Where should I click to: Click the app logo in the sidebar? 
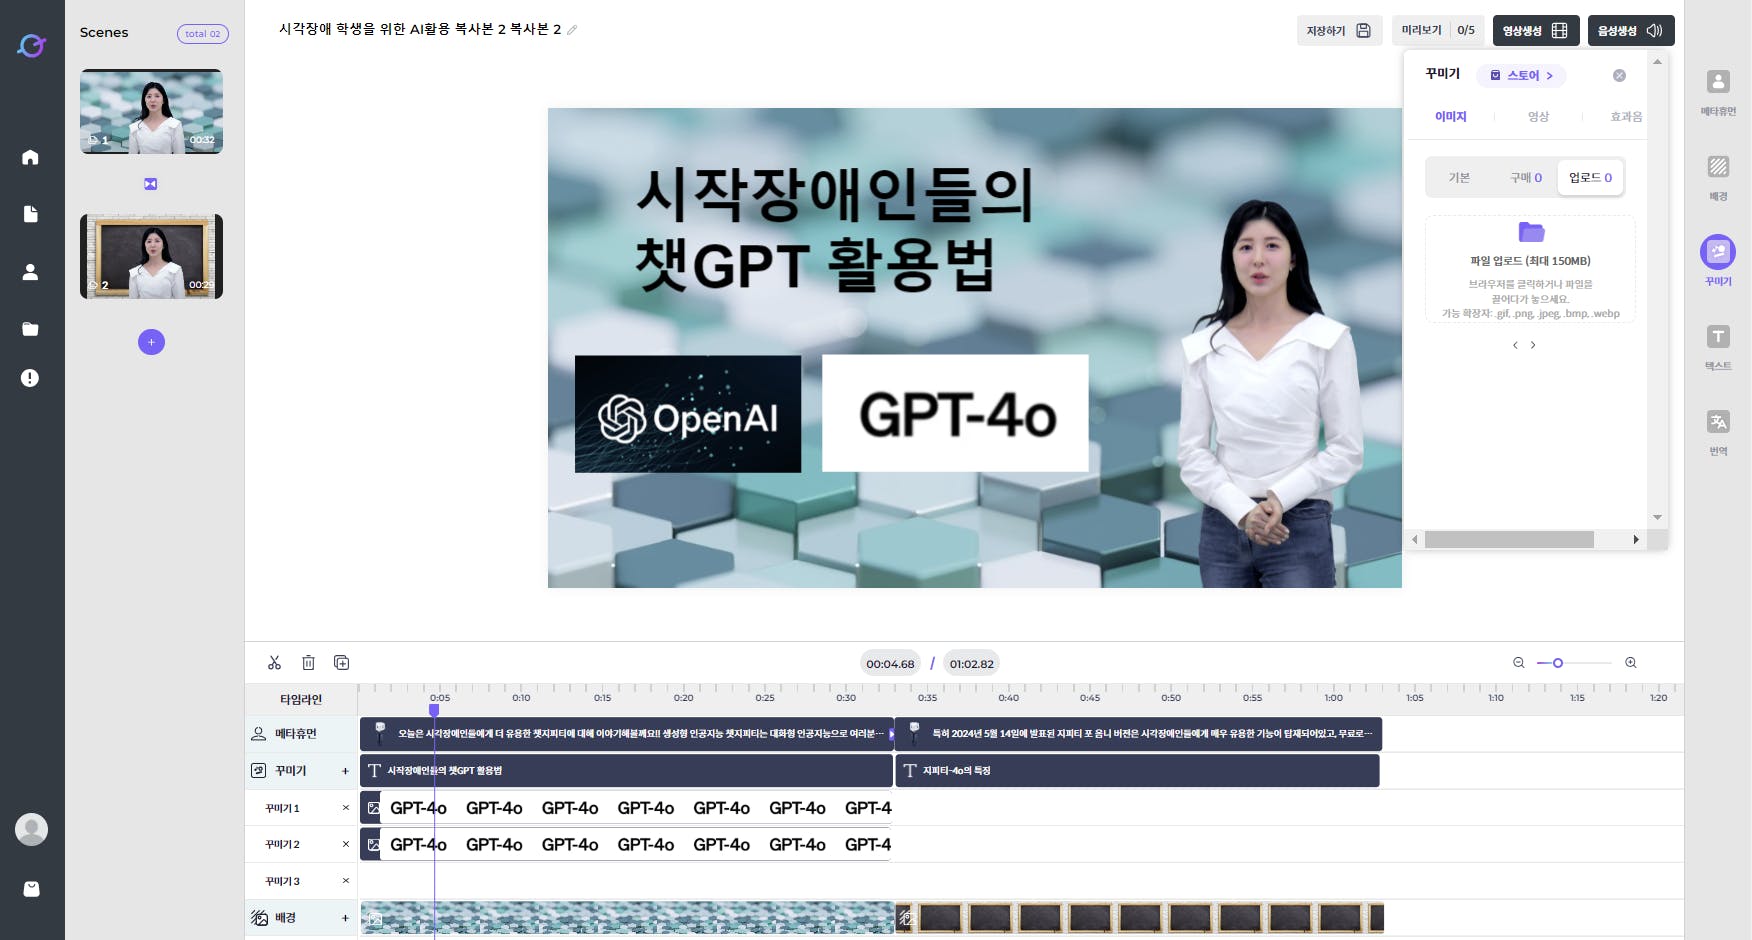click(32, 45)
